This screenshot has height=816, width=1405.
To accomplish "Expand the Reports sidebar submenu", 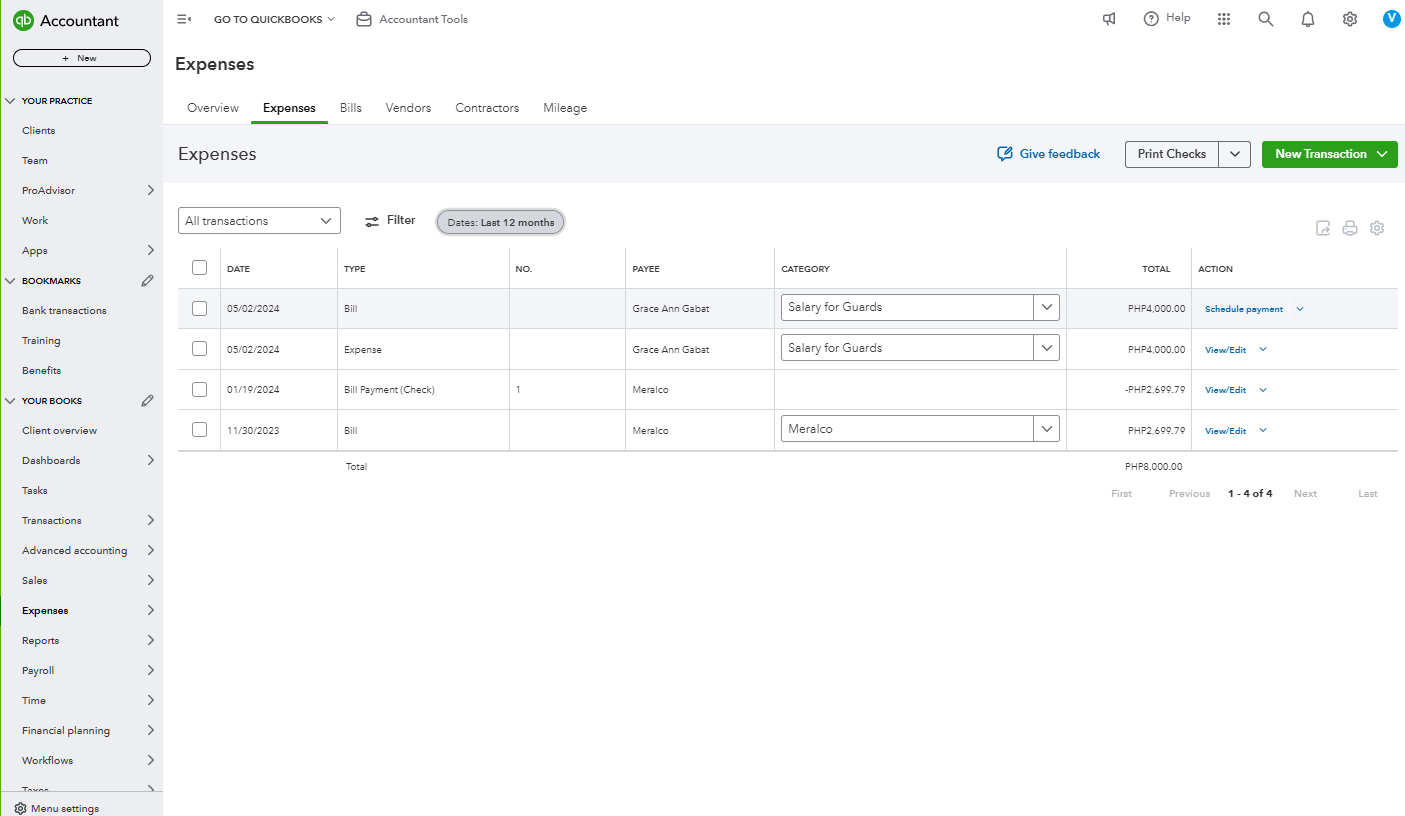I will (x=151, y=640).
